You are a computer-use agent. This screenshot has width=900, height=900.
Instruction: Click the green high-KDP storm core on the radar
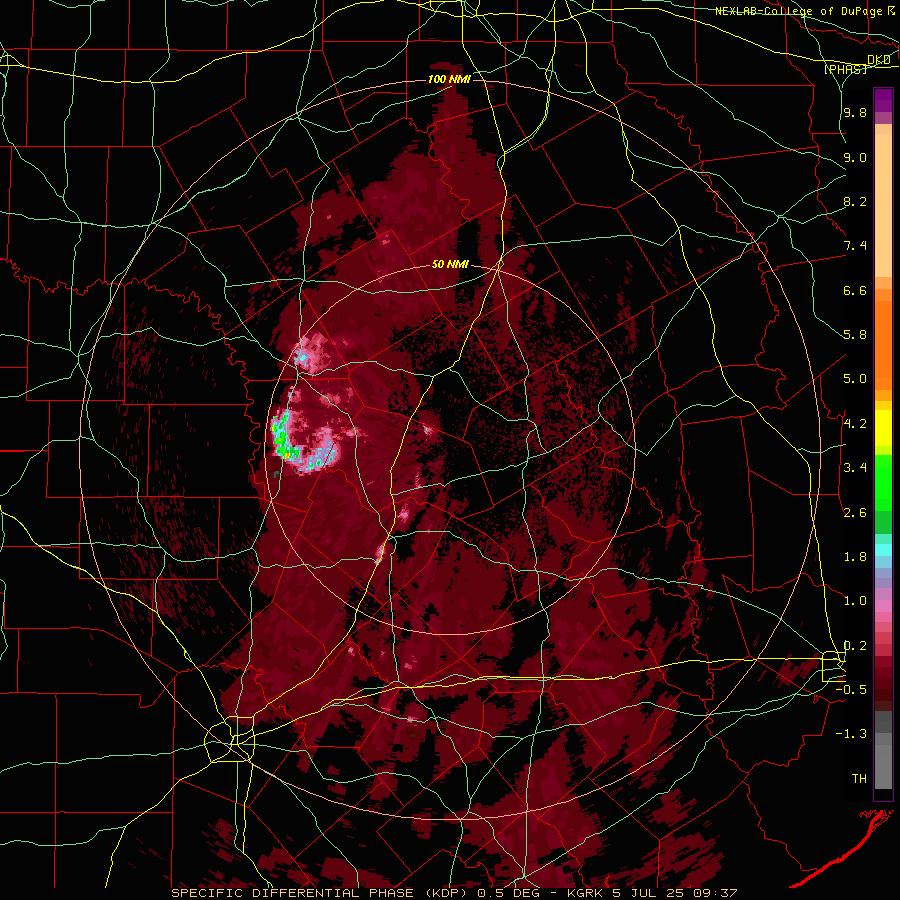point(280,437)
